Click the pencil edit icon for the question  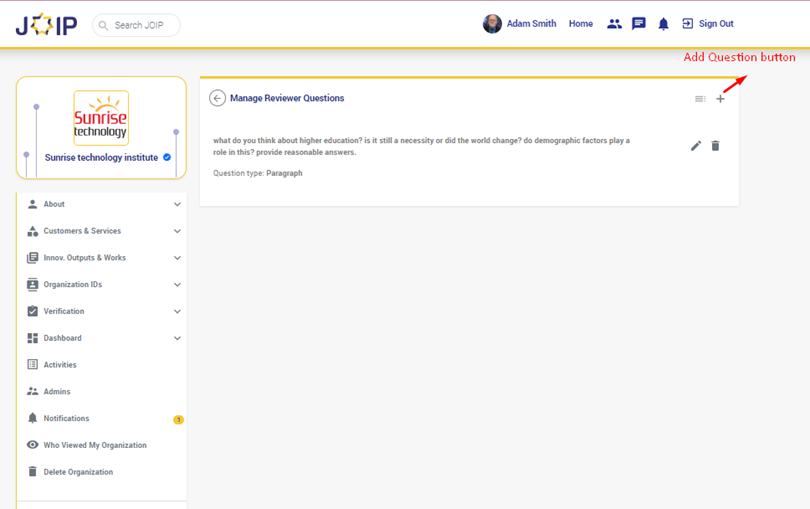pyautogui.click(x=696, y=146)
